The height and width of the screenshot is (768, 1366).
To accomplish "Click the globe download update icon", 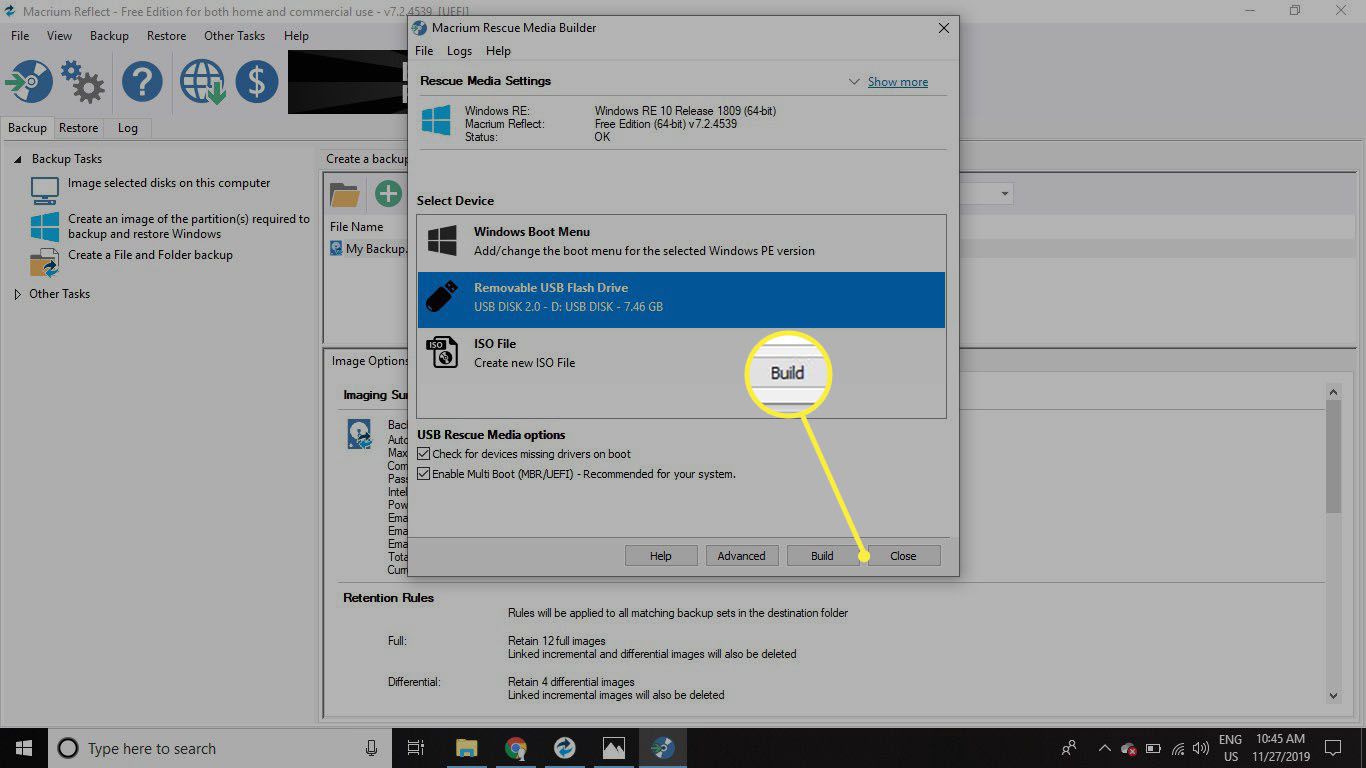I will [201, 82].
